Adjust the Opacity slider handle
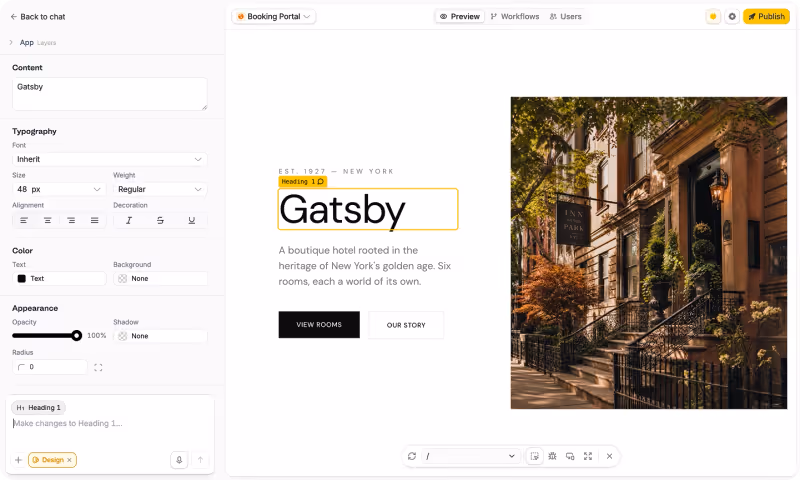This screenshot has height=480, width=800. click(x=77, y=336)
